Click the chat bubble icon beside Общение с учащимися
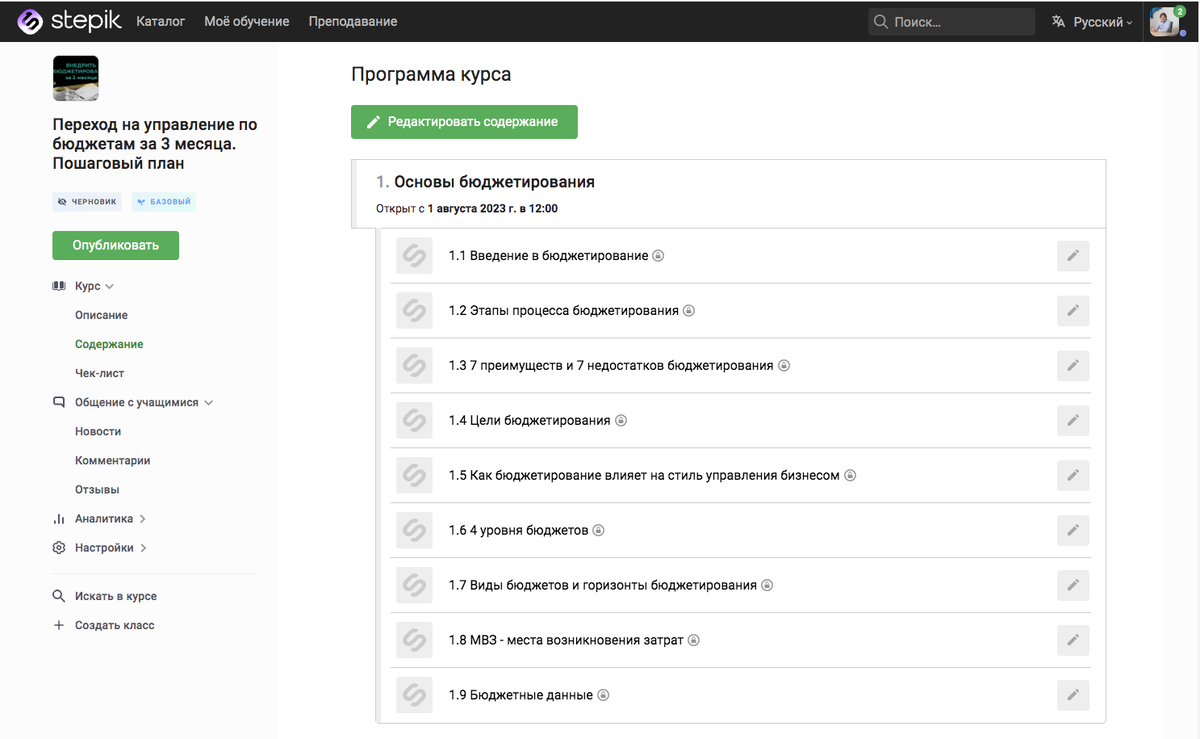The image size is (1200, 739). coord(60,401)
